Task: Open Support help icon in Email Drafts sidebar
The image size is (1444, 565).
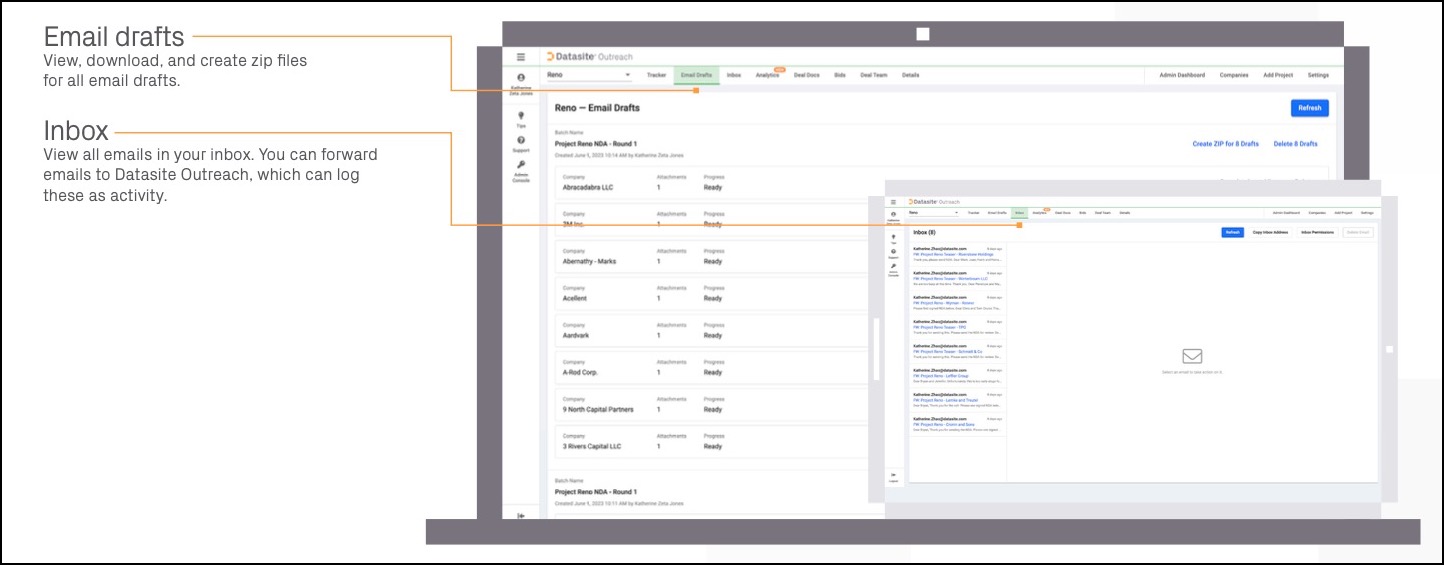Action: tap(520, 141)
